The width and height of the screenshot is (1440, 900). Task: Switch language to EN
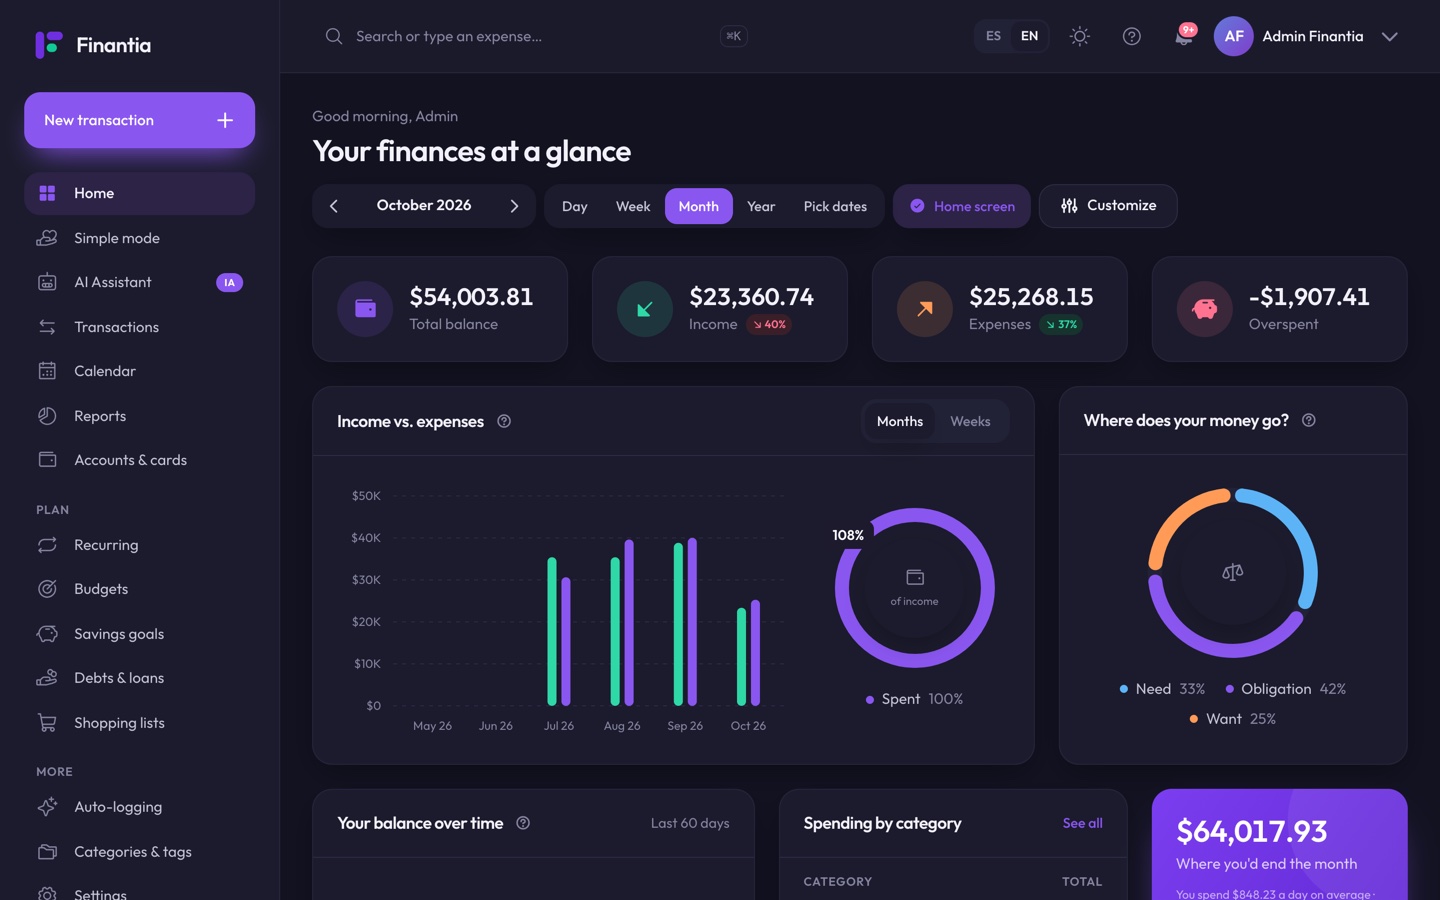tap(1029, 36)
